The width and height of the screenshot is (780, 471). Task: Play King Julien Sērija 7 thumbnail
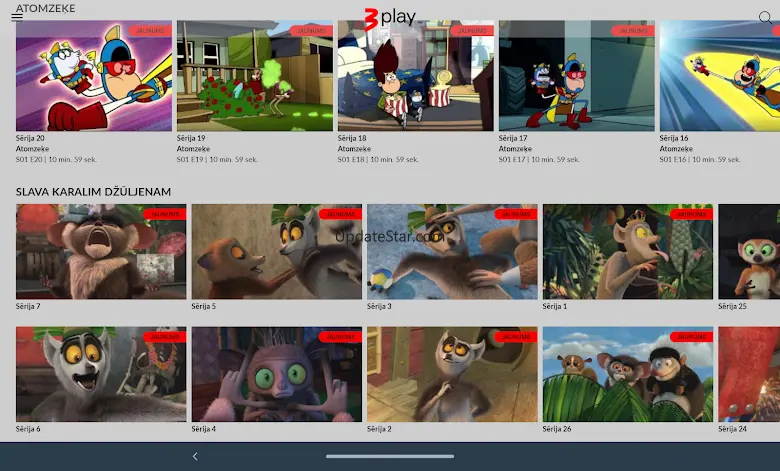click(101, 252)
